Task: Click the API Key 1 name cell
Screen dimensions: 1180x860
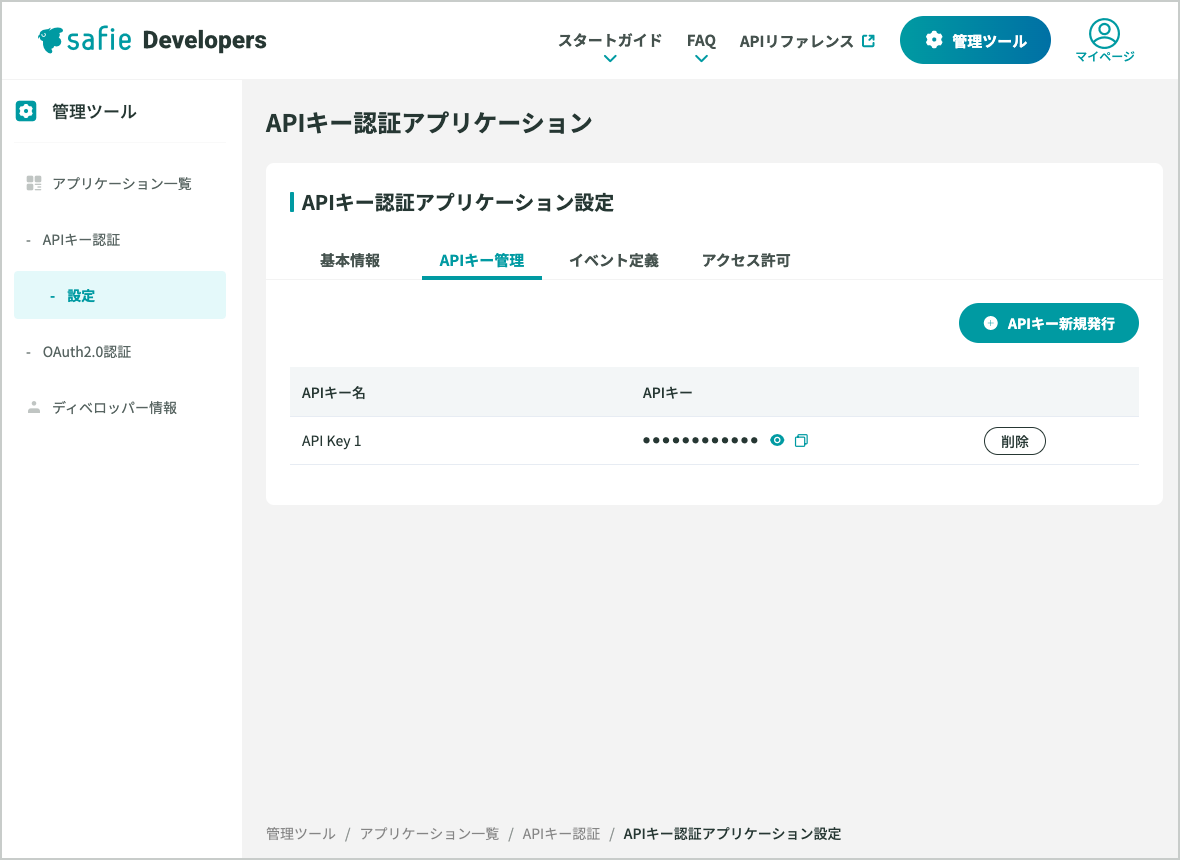Action: point(332,441)
